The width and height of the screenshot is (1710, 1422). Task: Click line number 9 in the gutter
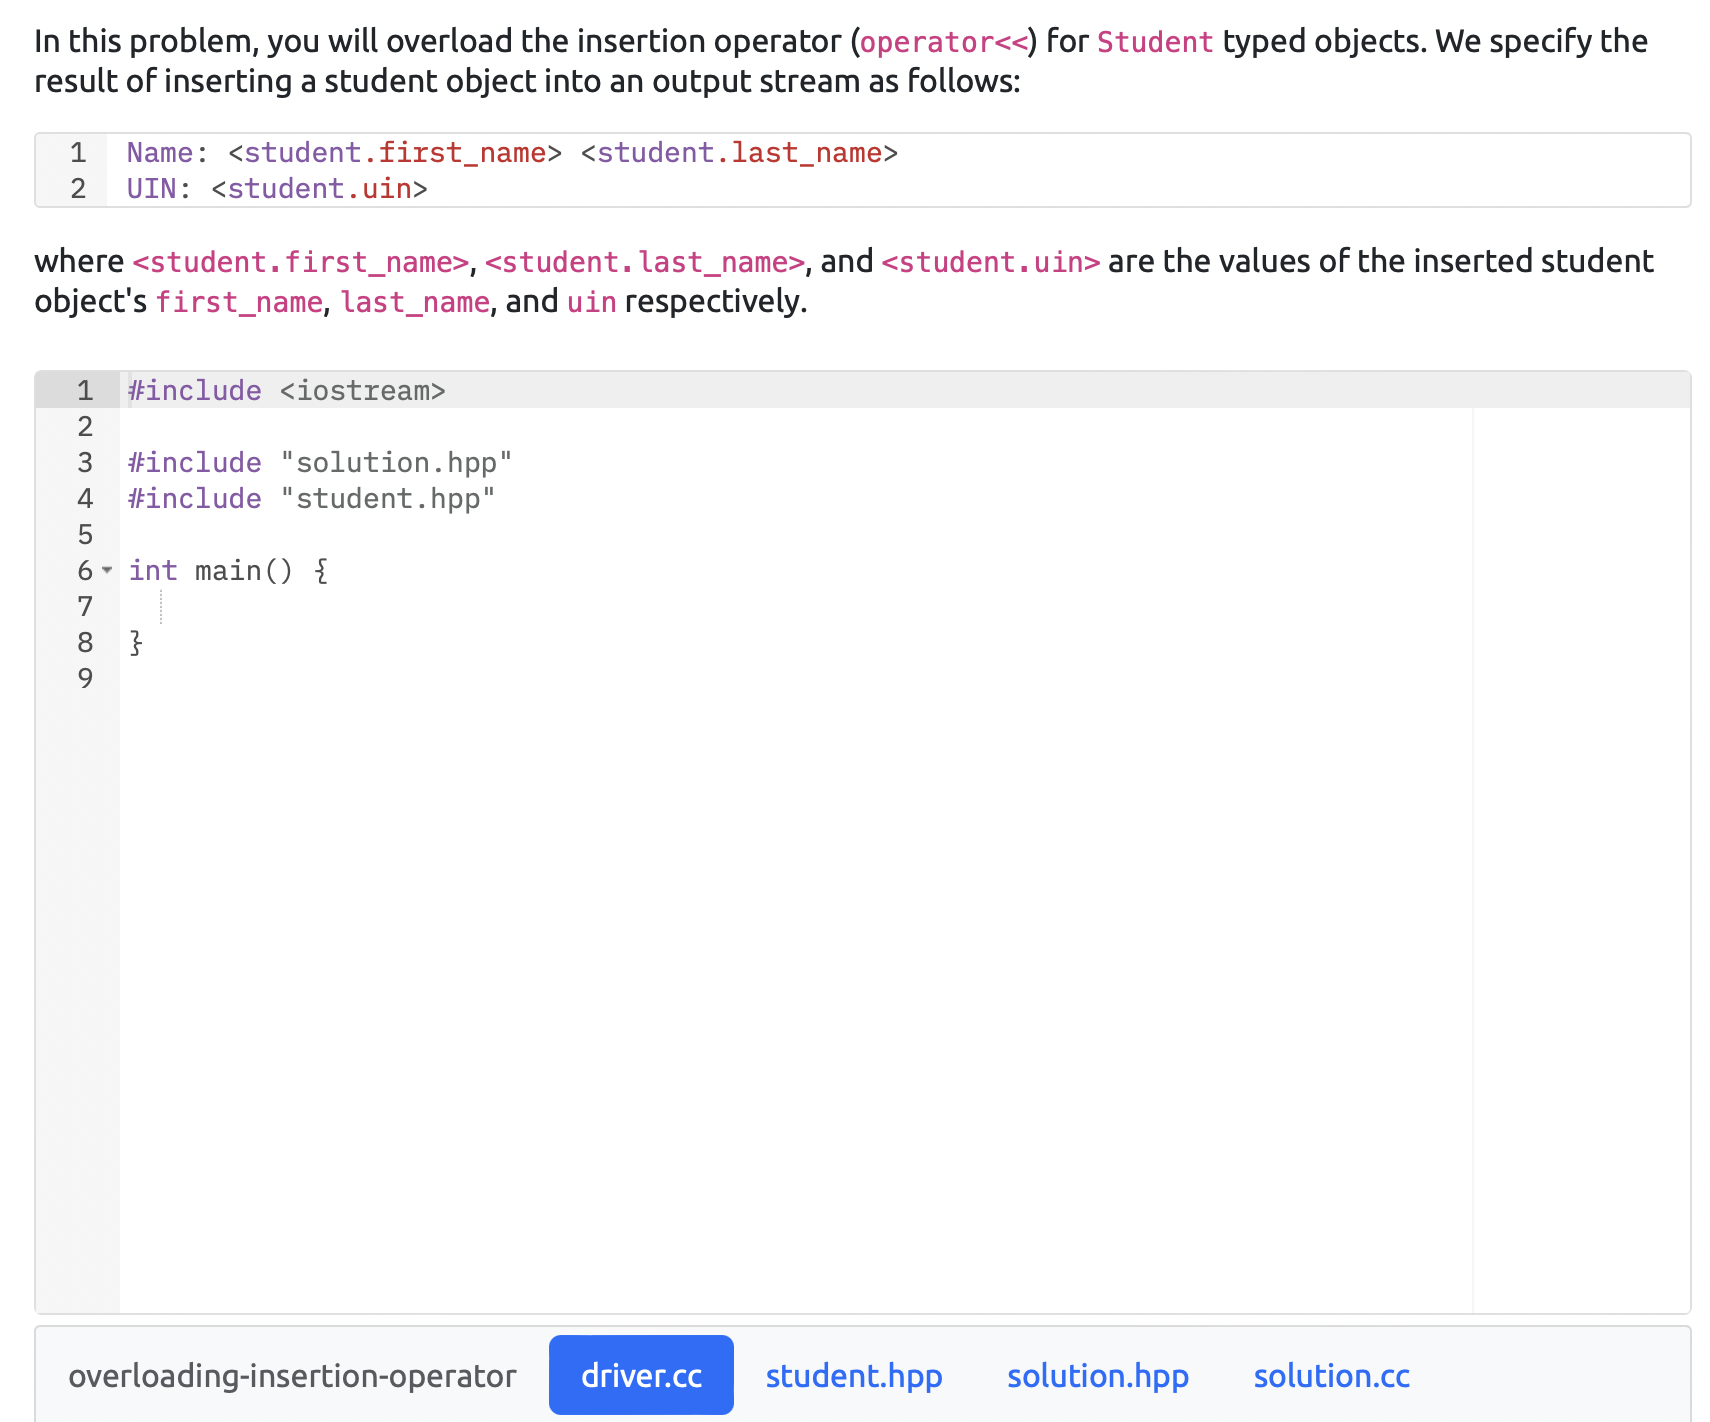tap(84, 678)
